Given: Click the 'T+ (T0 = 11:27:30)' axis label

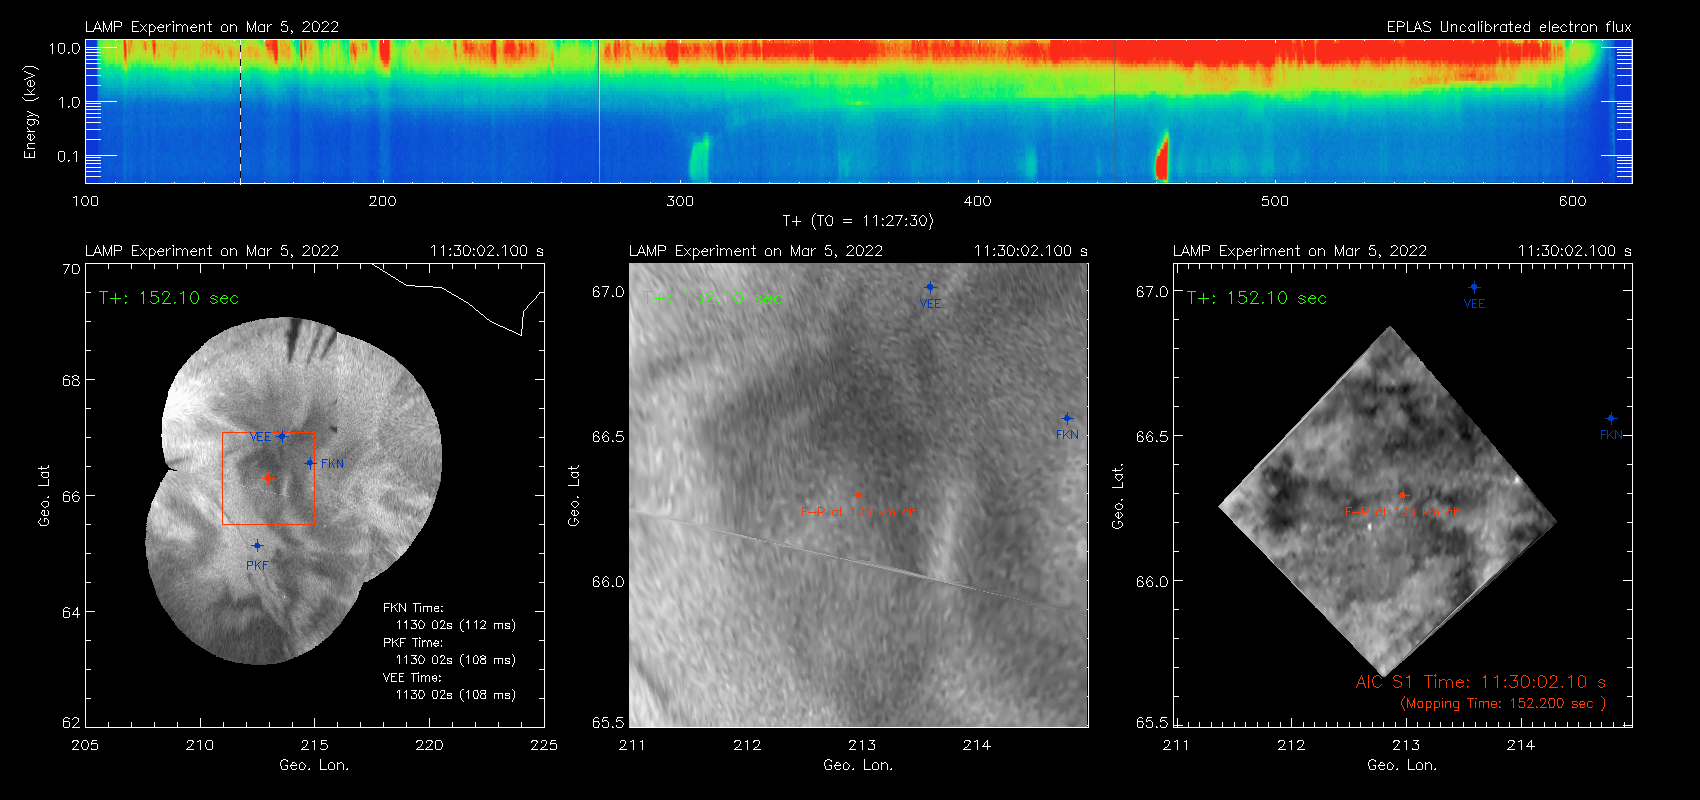Looking at the screenshot, I should point(858,221).
